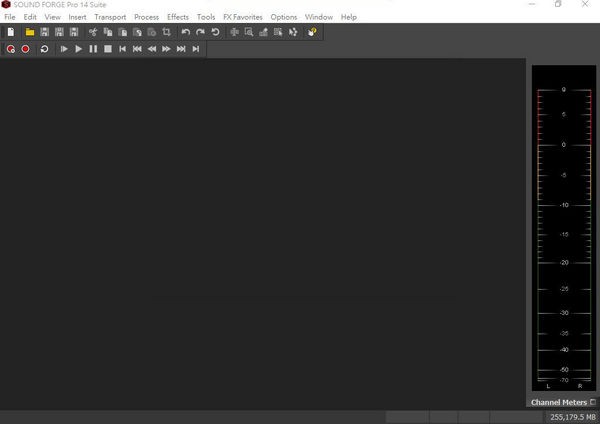Click the SOUND FORGE app icon in title bar

point(6,4)
